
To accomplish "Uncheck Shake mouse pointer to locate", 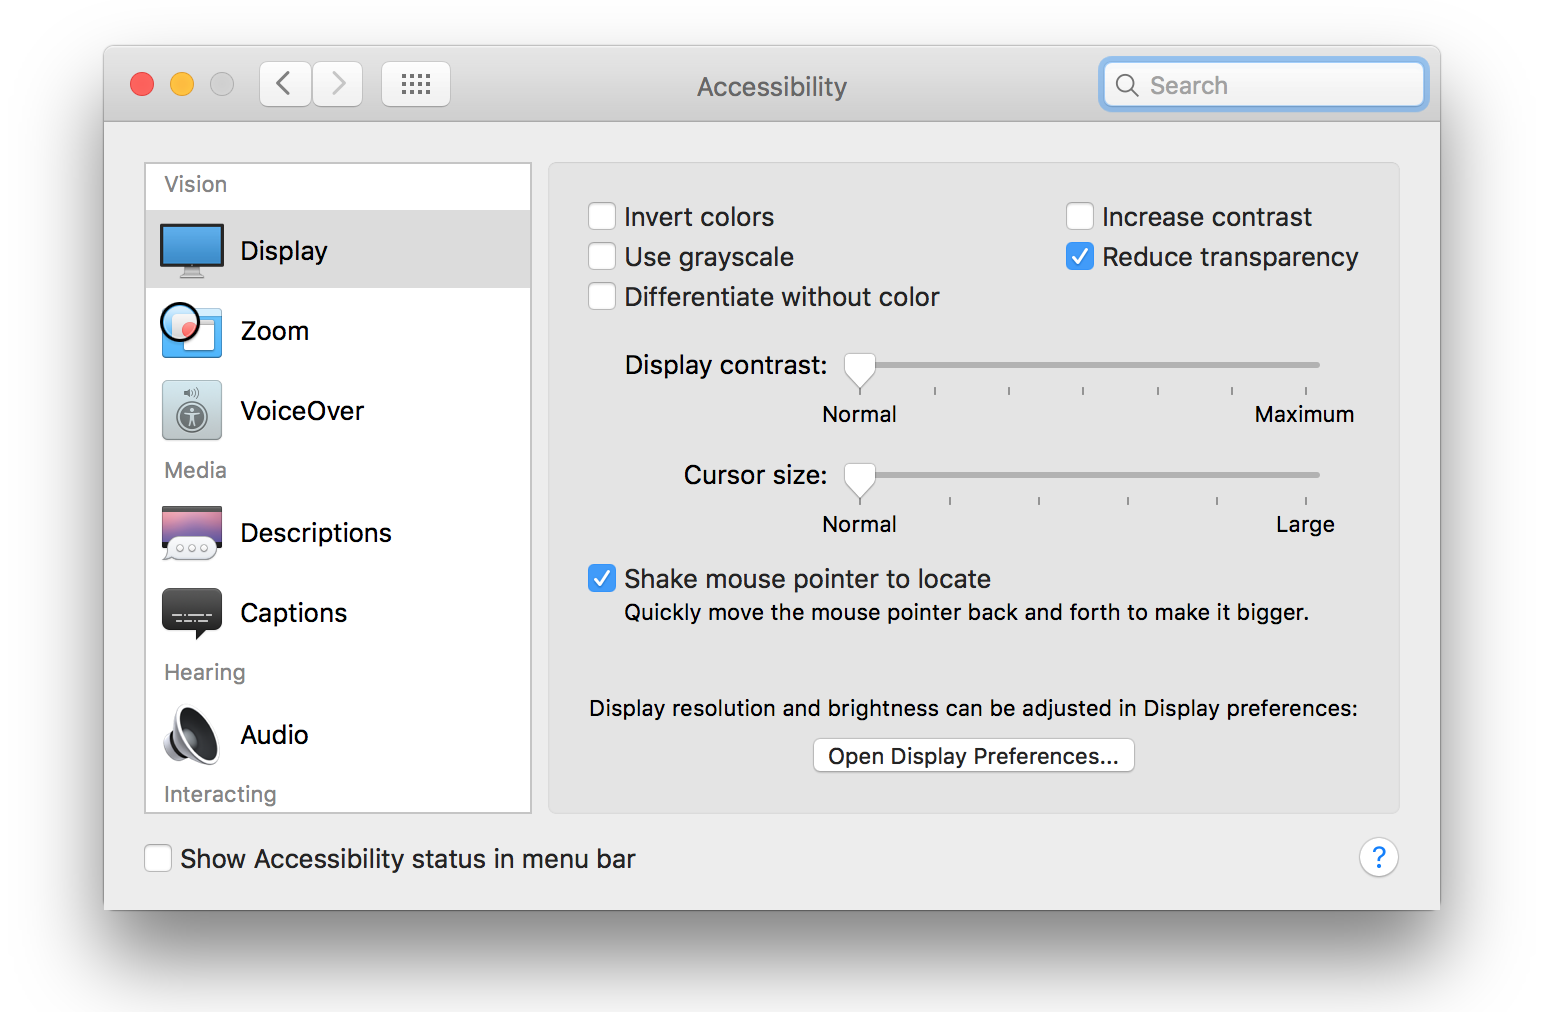I will (x=602, y=579).
